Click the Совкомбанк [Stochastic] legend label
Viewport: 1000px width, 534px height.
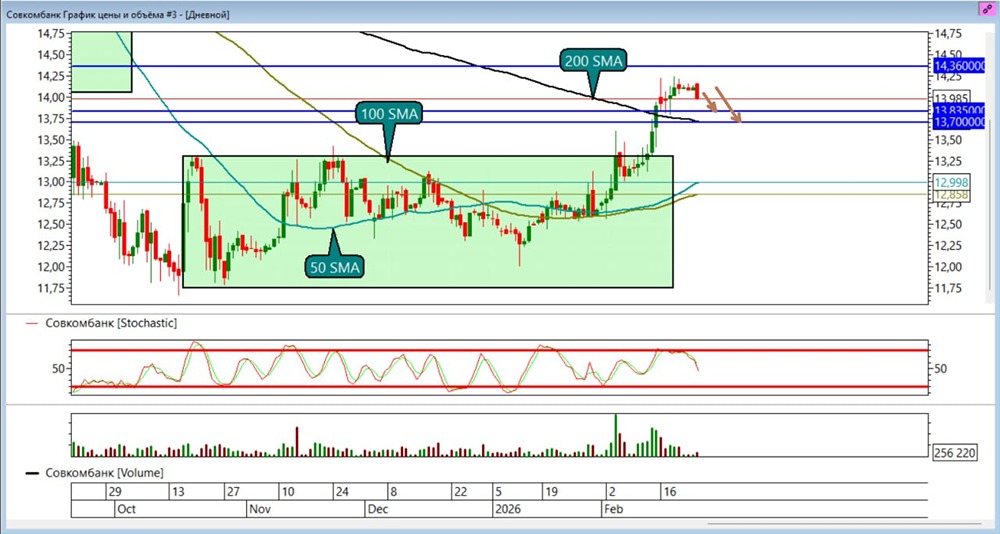pos(110,323)
